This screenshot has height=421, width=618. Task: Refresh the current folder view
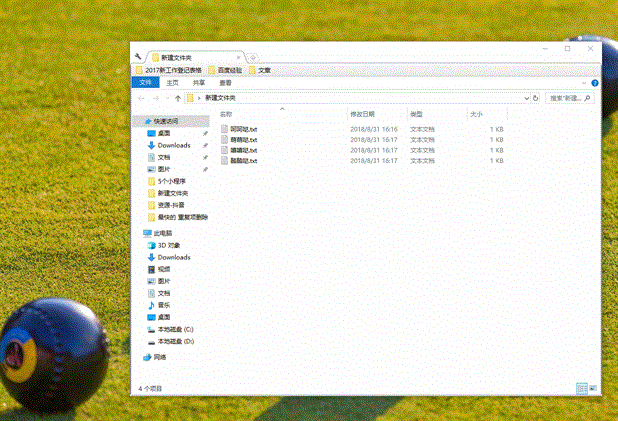click(x=535, y=98)
